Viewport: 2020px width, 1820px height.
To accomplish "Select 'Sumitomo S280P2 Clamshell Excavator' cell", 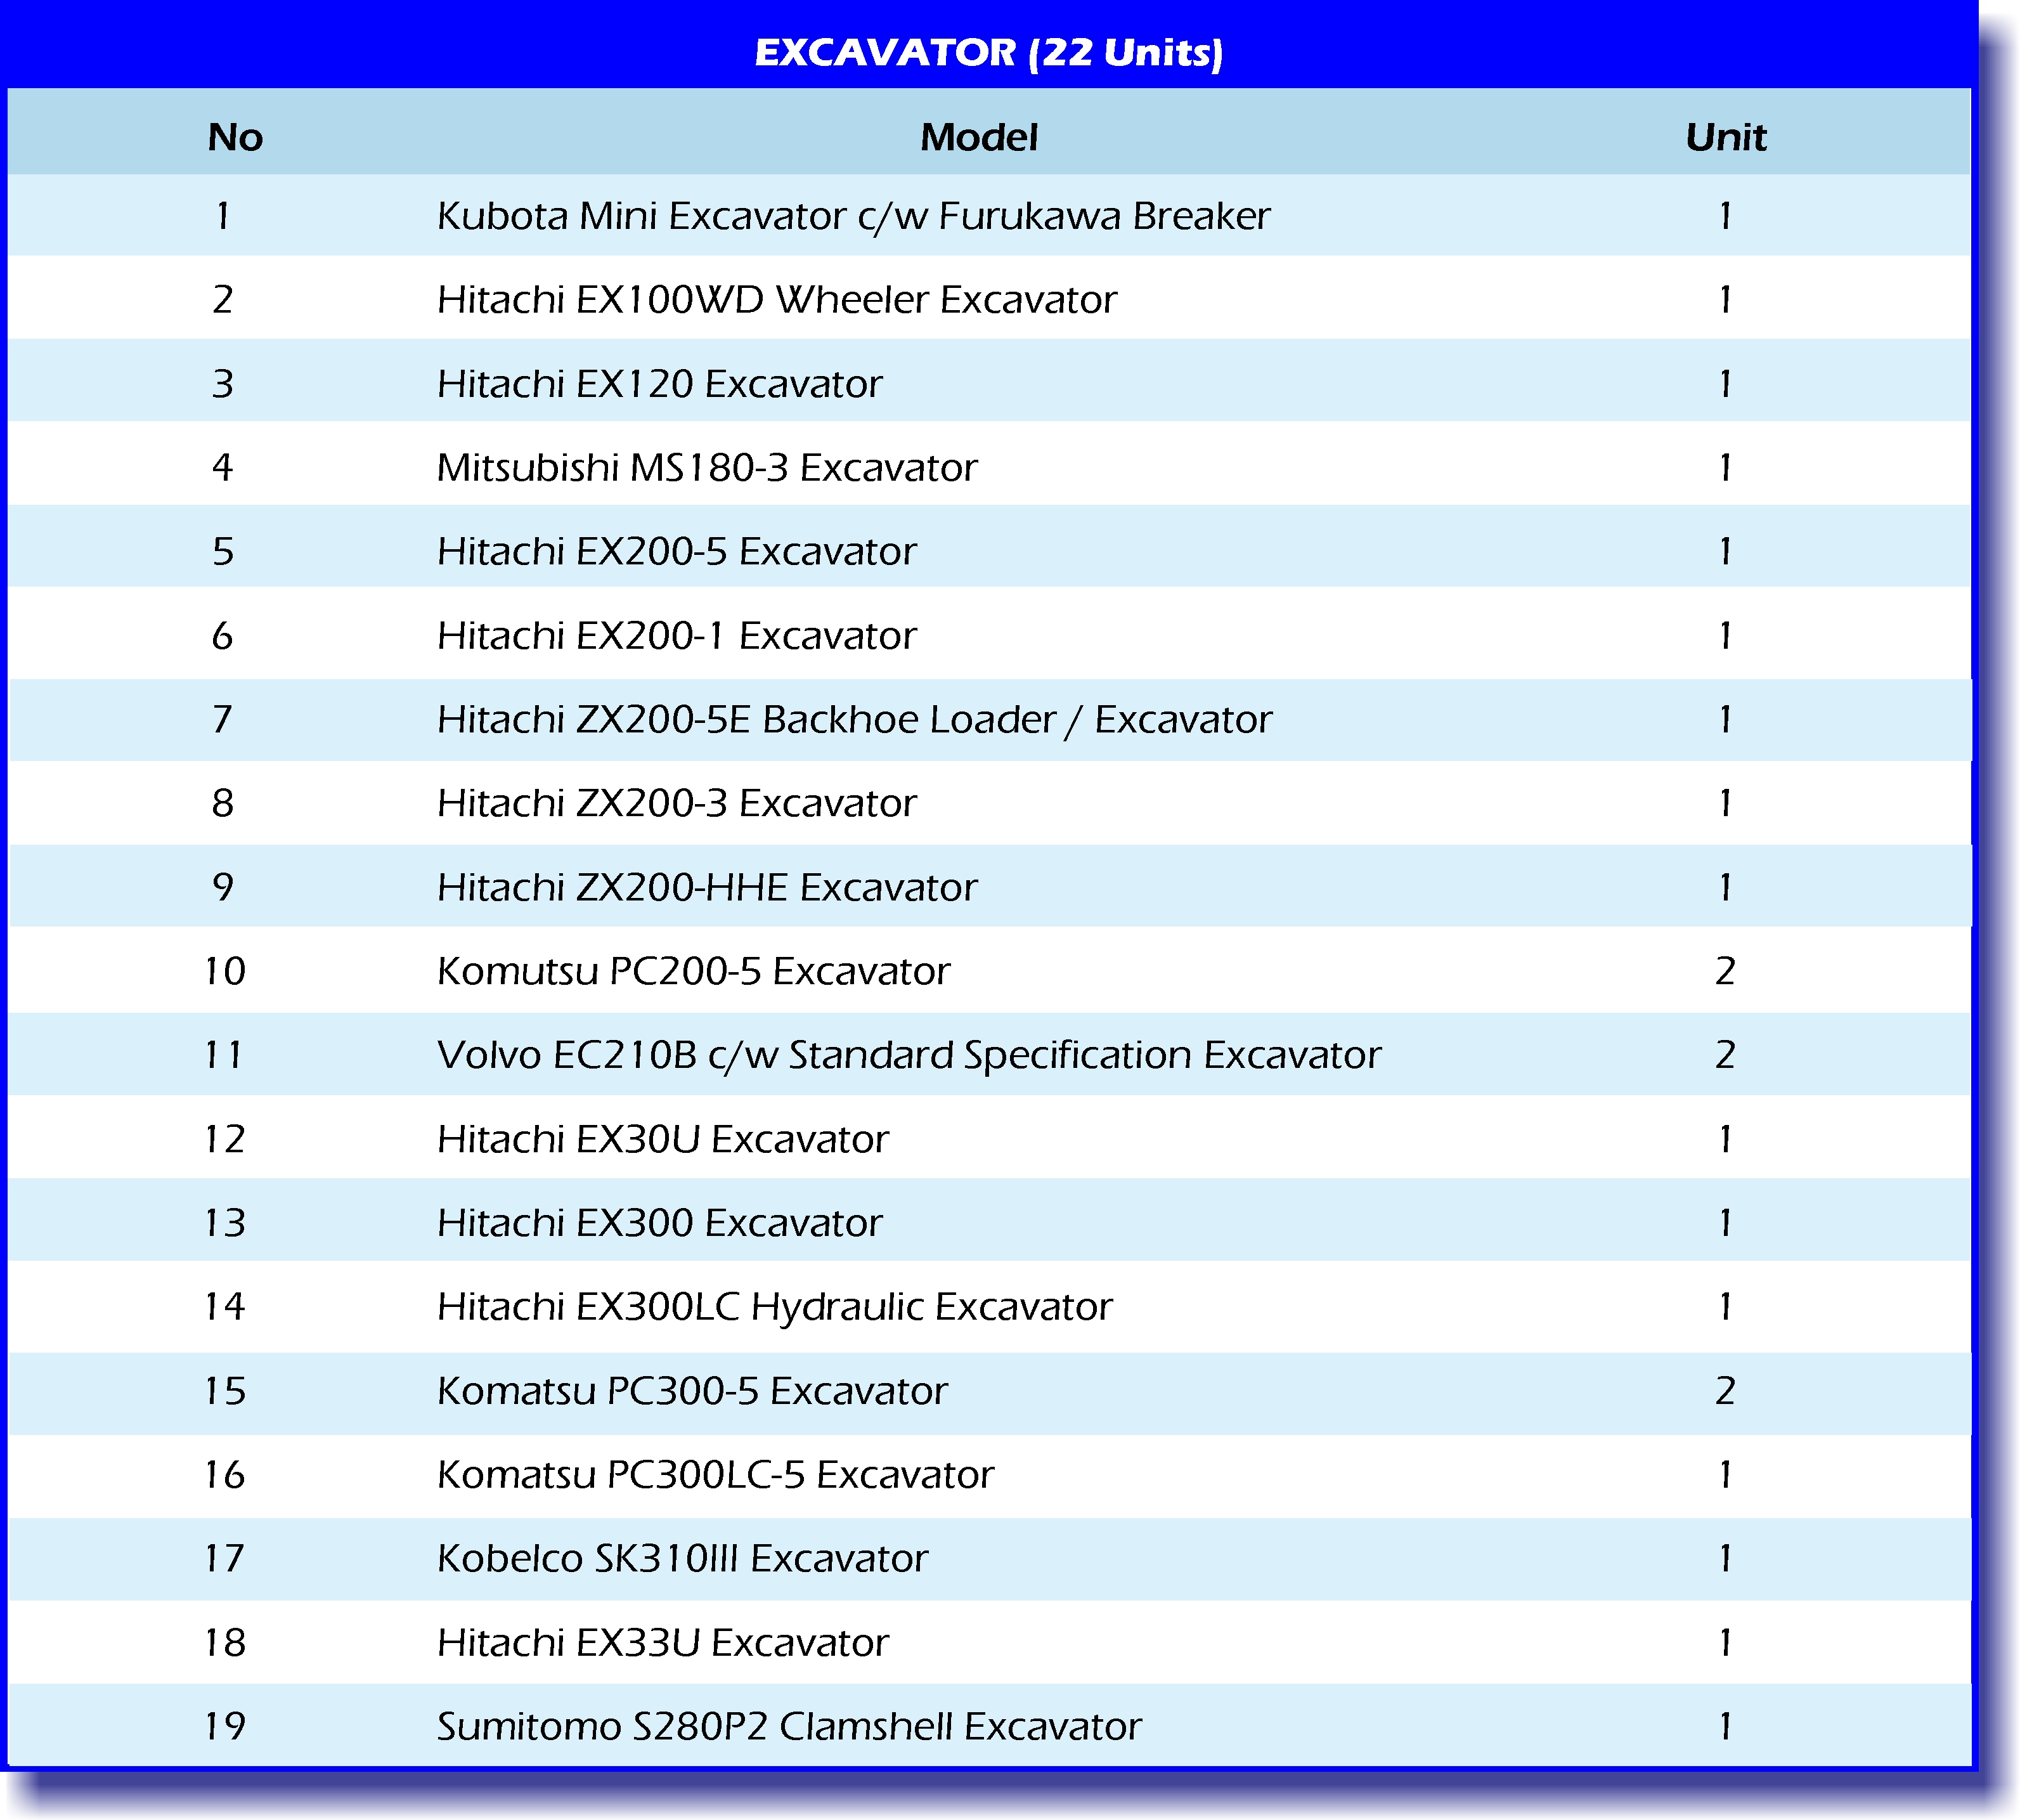I will click(789, 1727).
